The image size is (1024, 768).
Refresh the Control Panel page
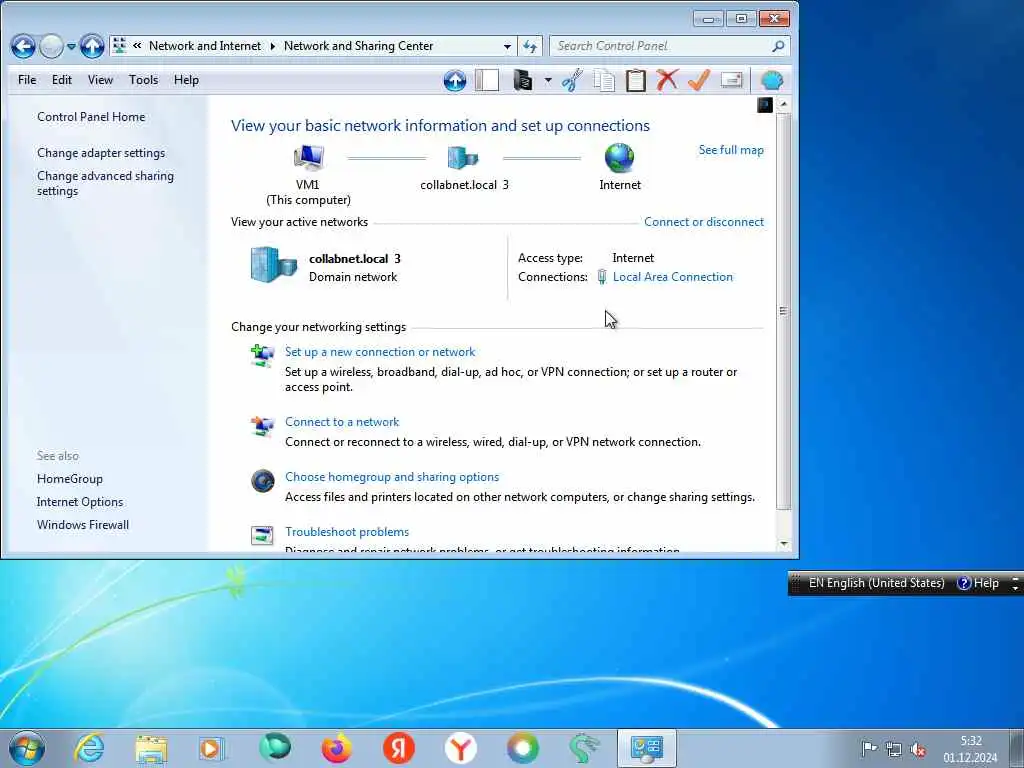pos(530,46)
